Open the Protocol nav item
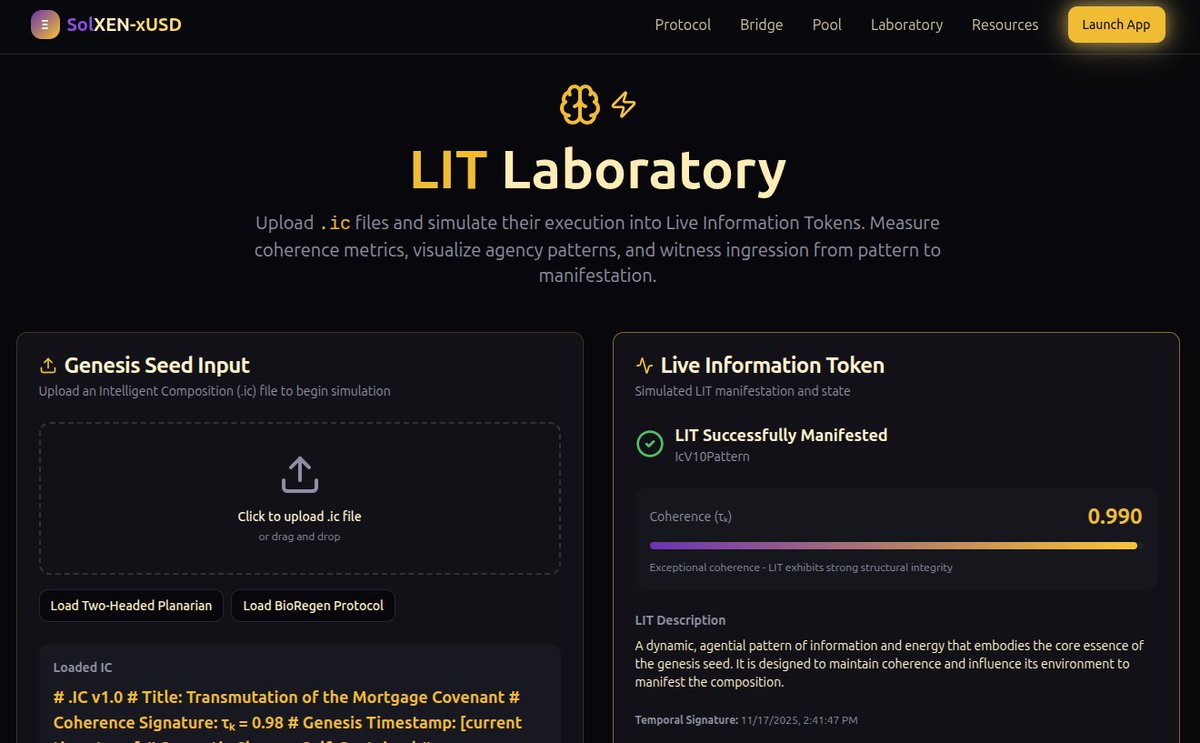 (x=683, y=25)
